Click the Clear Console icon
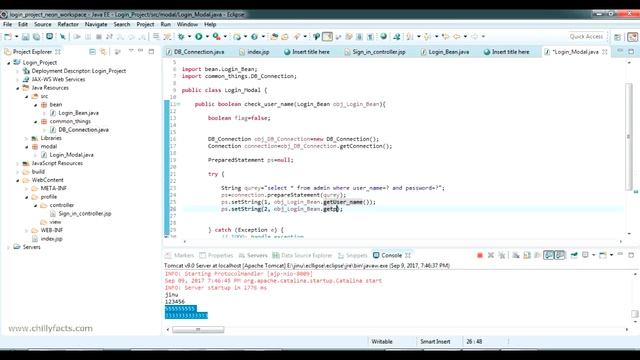 pos(516,256)
